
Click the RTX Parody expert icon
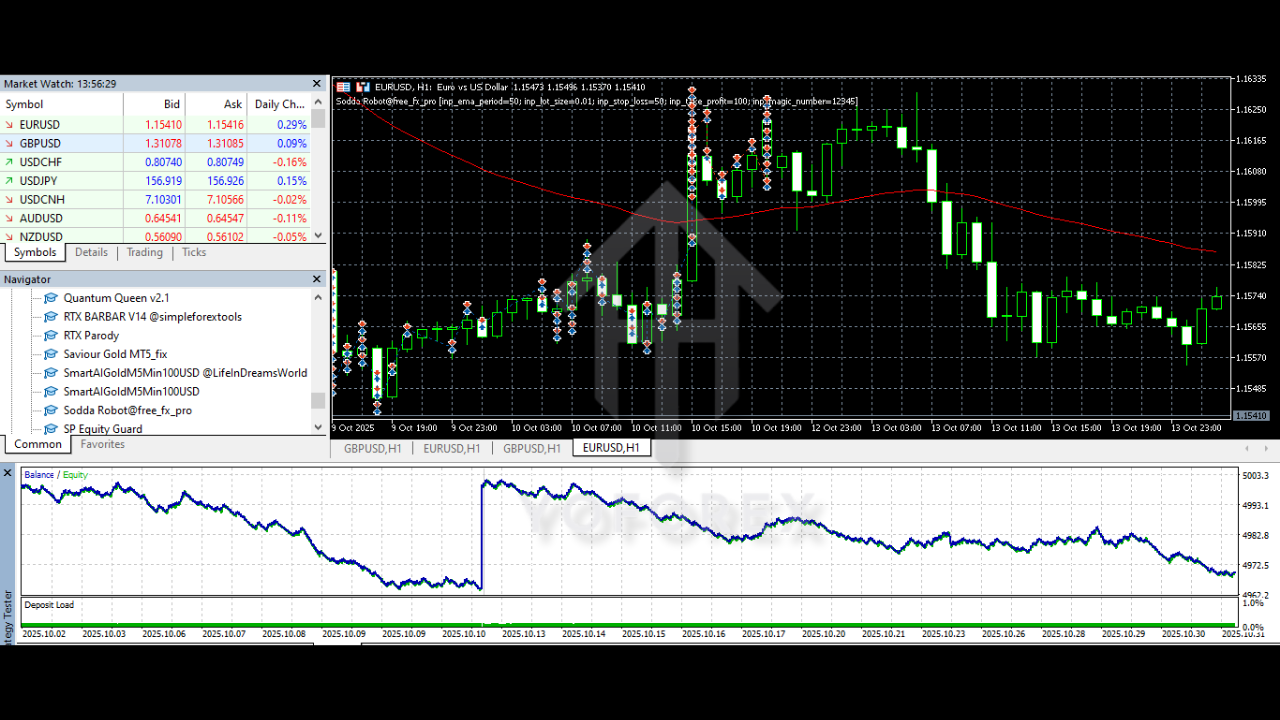click(51, 336)
